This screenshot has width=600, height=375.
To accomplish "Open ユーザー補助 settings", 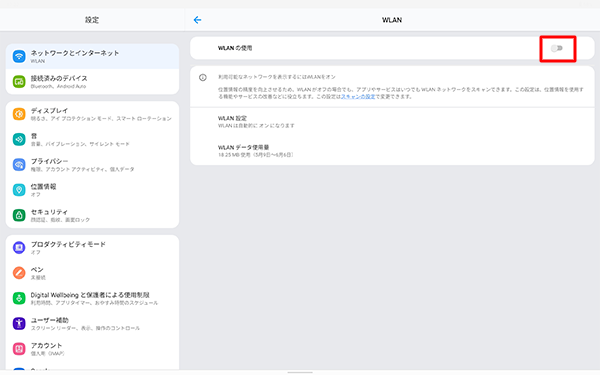I will [92, 323].
